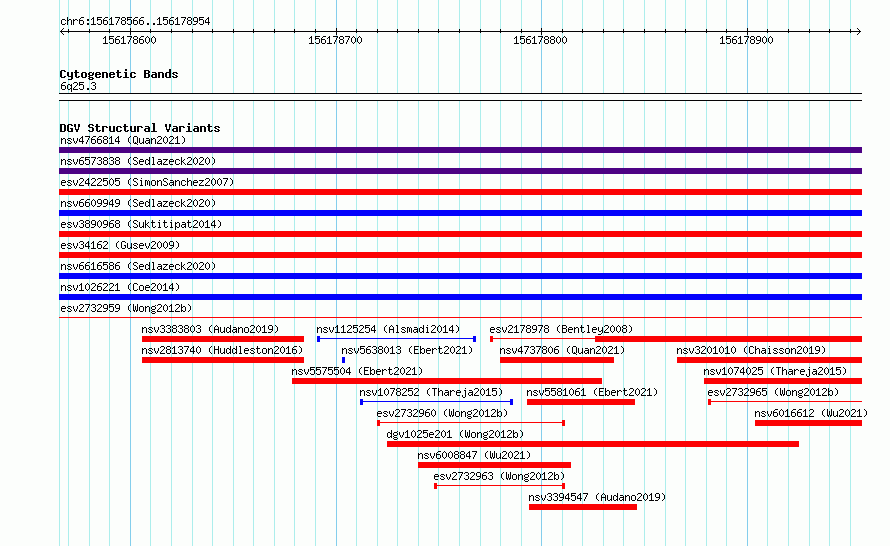Click the nsv6016612 red variant bar
The height and width of the screenshot is (546, 890).
click(x=808, y=423)
